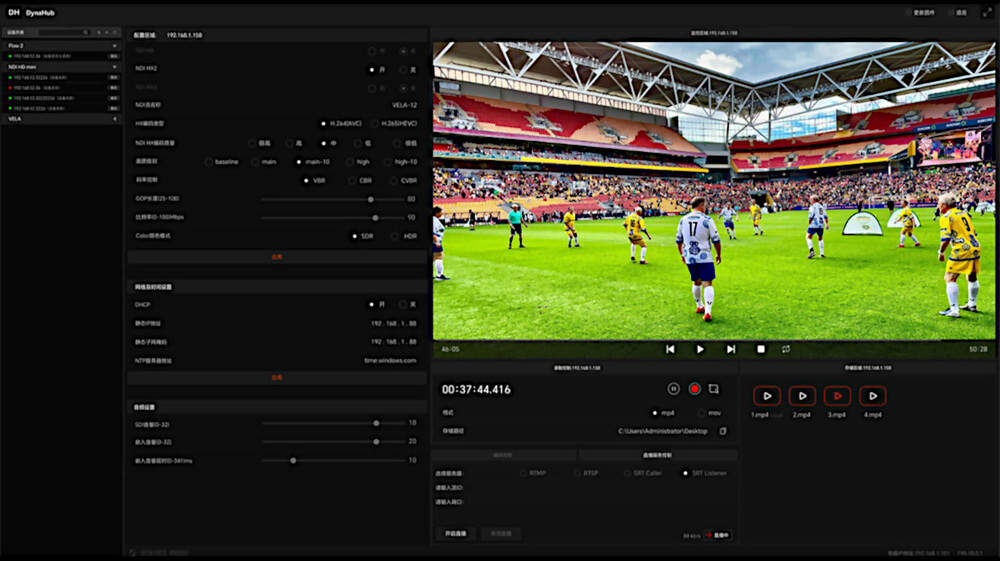Click the red record button
The image size is (1000, 561).
(695, 389)
